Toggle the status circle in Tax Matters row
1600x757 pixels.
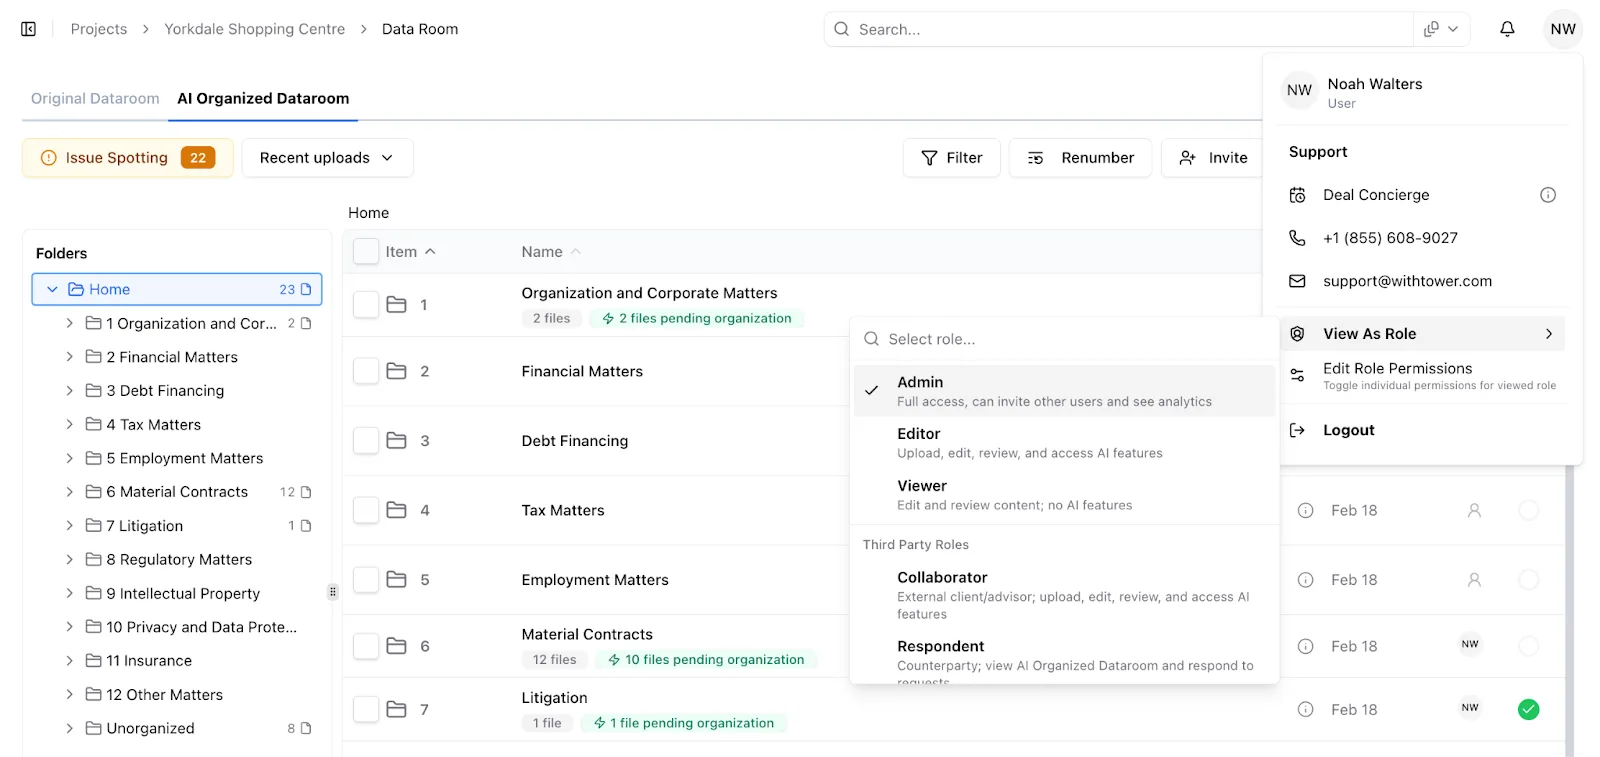coord(1528,510)
